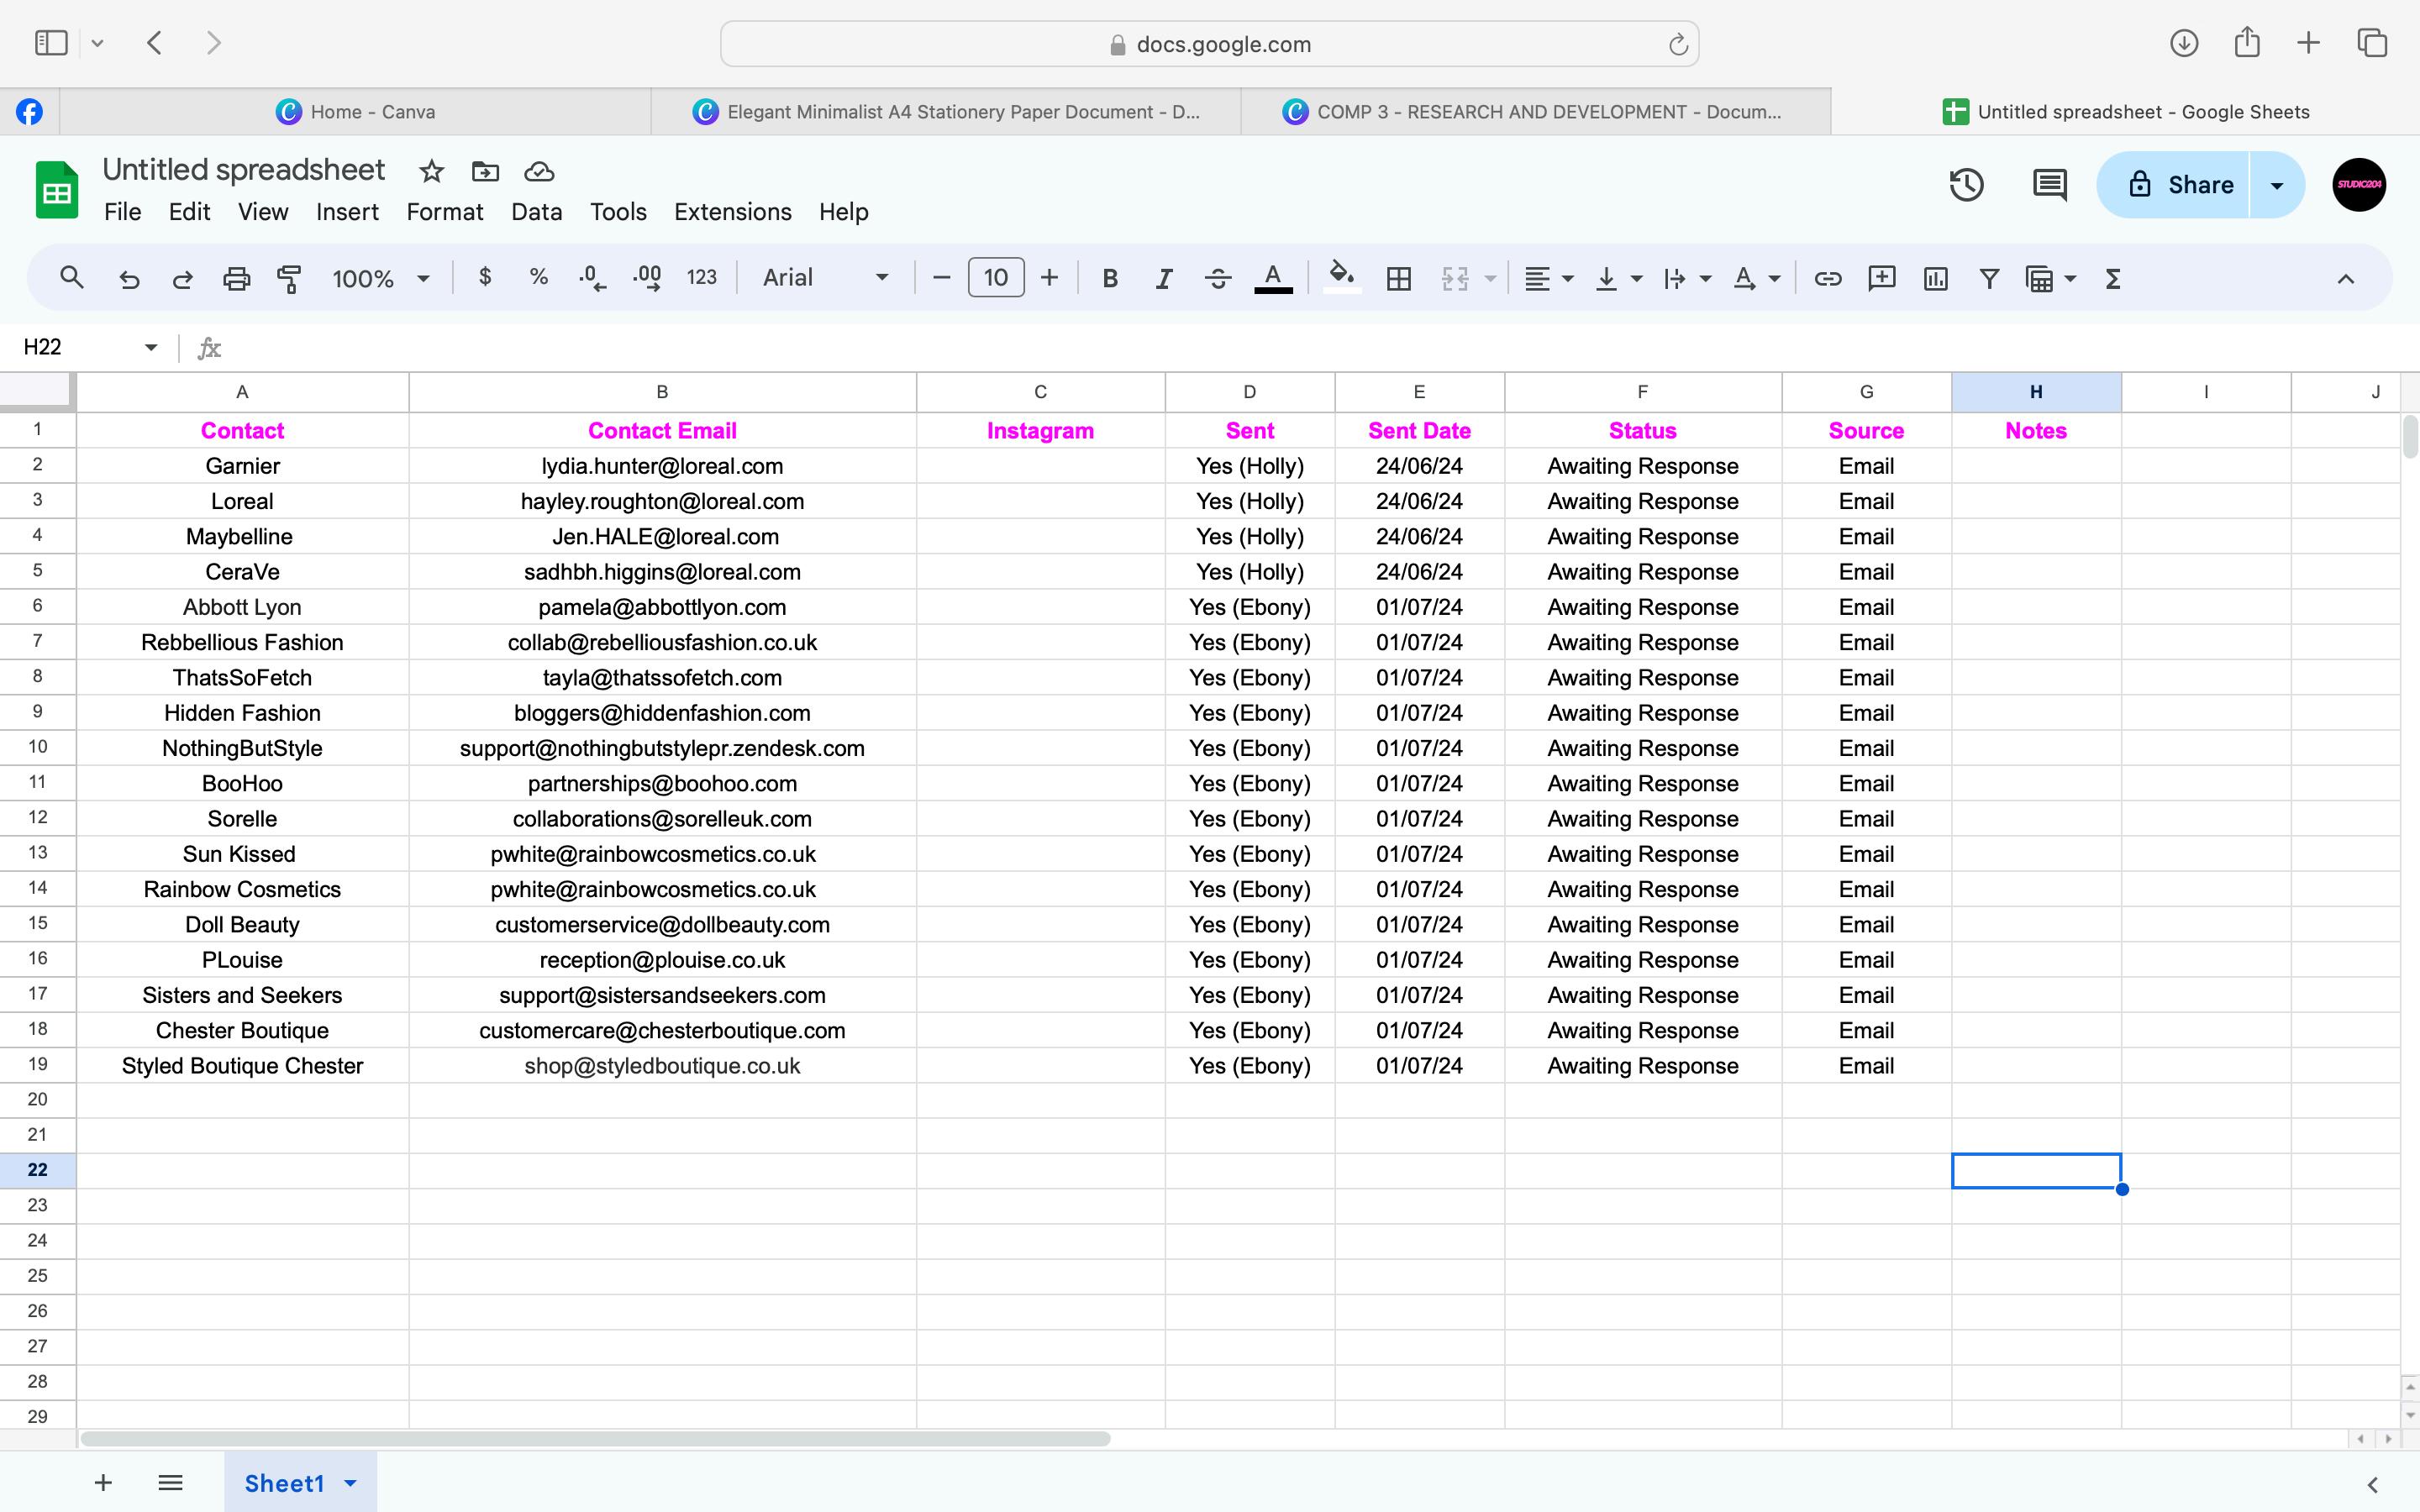
Task: Click the paint format roller icon
Action: tap(289, 279)
